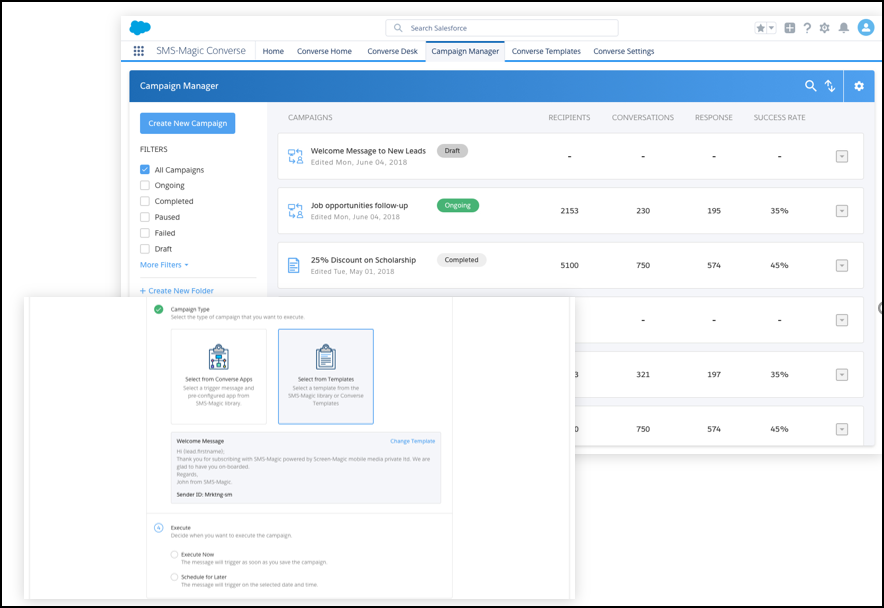Click the CONVERSATIONS column header

643,117
